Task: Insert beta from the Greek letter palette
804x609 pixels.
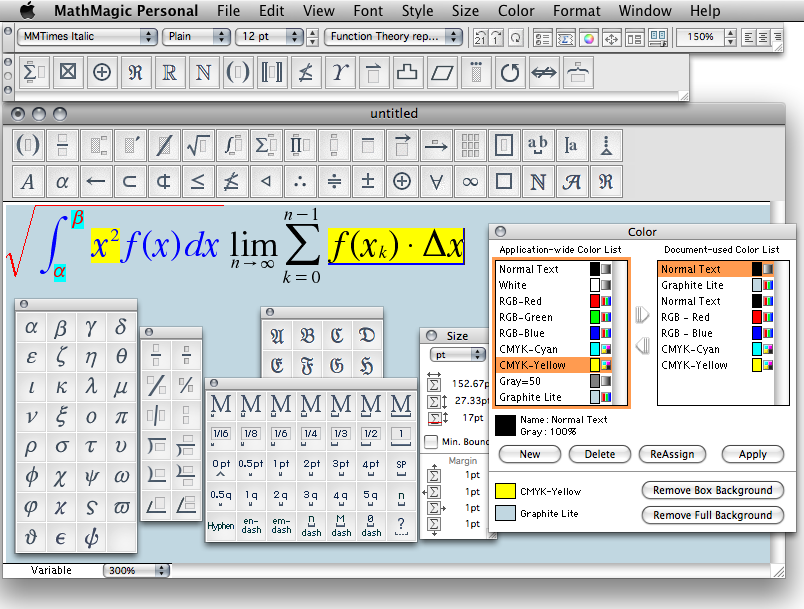Action: coord(61,328)
